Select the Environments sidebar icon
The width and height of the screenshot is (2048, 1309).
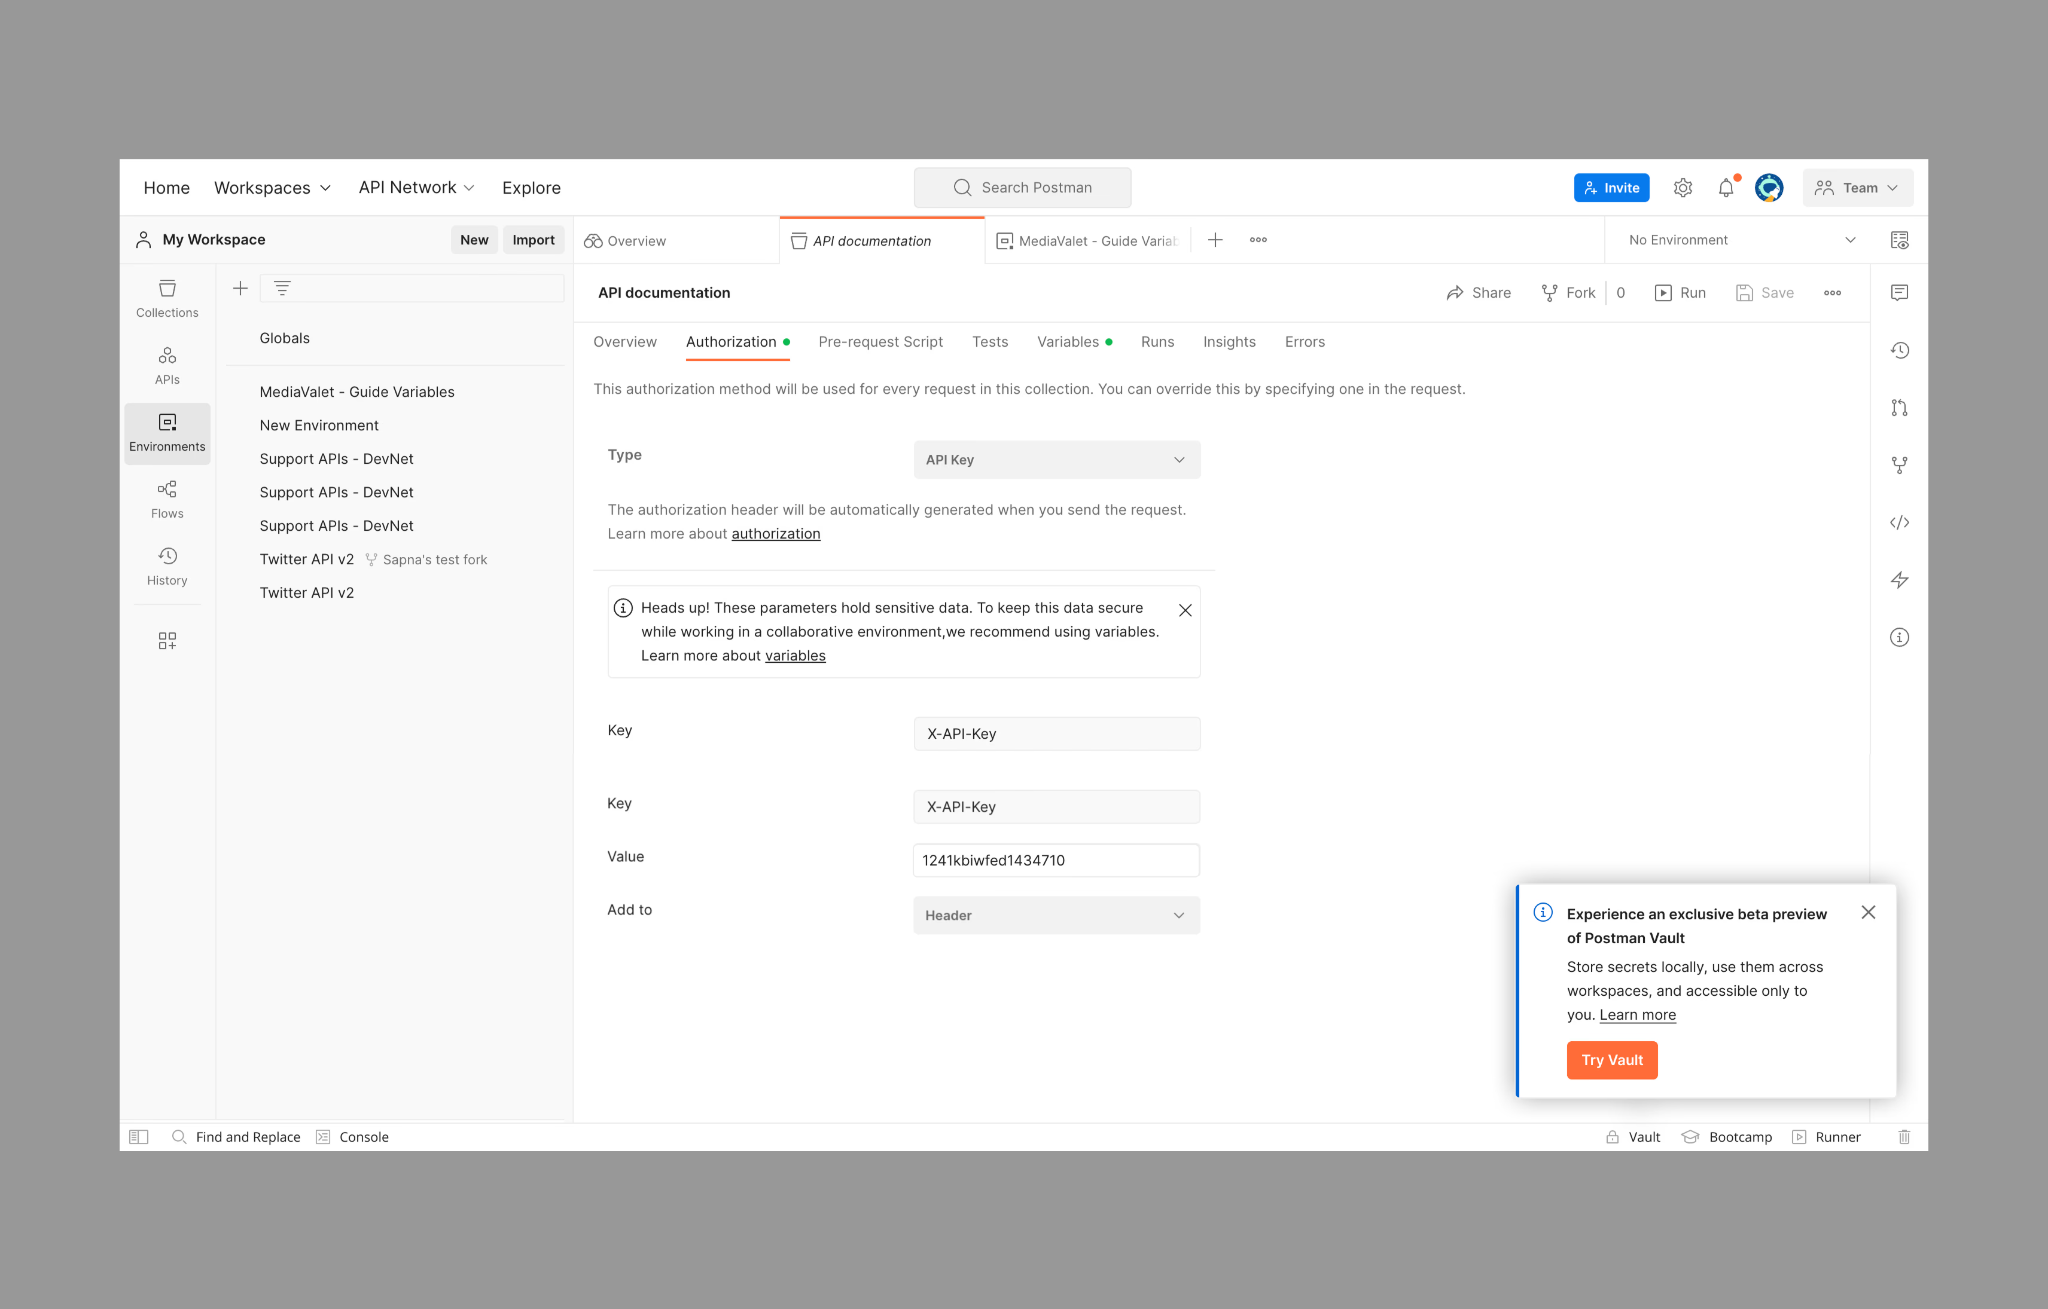click(x=167, y=433)
